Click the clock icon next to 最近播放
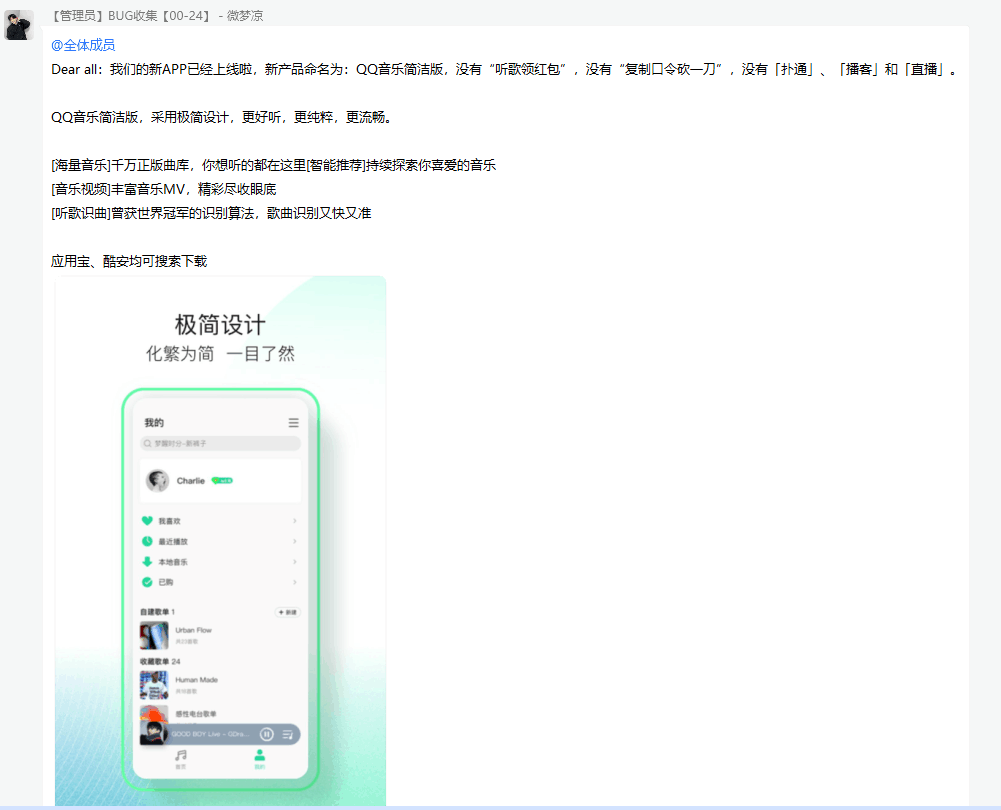Viewport: 1001px width, 810px height. 147,541
